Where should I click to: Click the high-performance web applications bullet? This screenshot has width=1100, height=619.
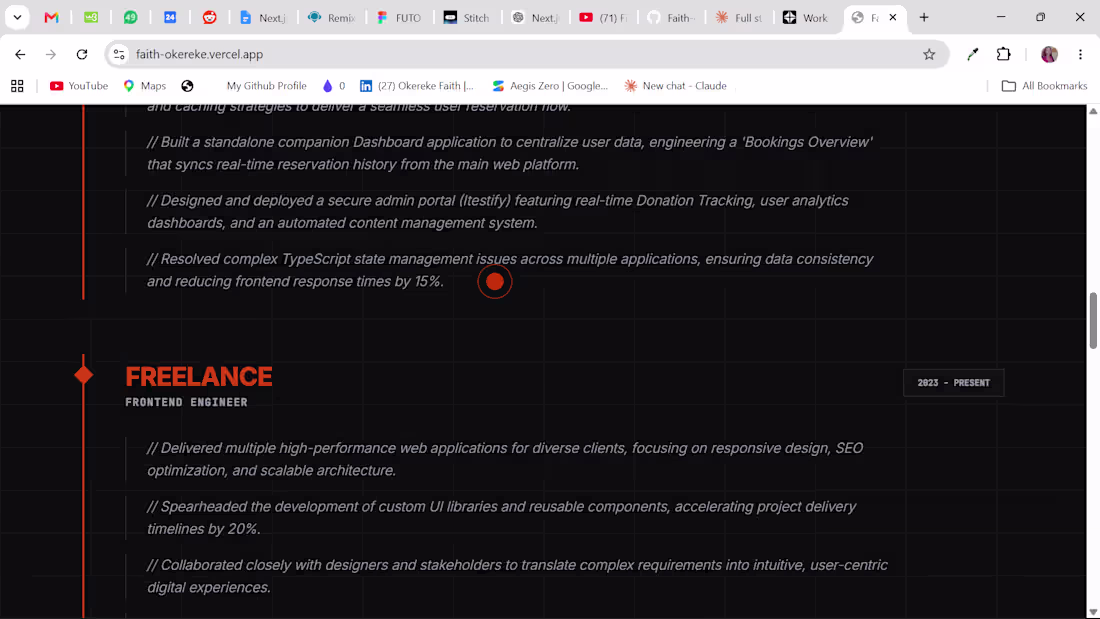click(504, 459)
